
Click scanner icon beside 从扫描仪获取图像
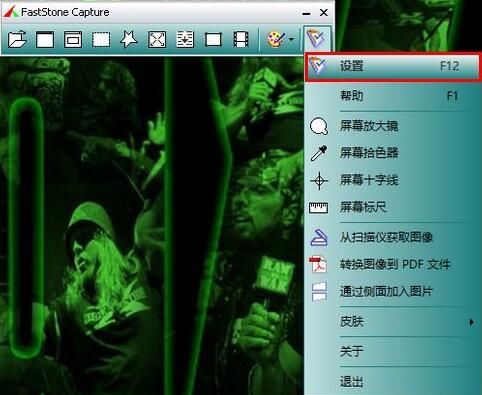(319, 237)
